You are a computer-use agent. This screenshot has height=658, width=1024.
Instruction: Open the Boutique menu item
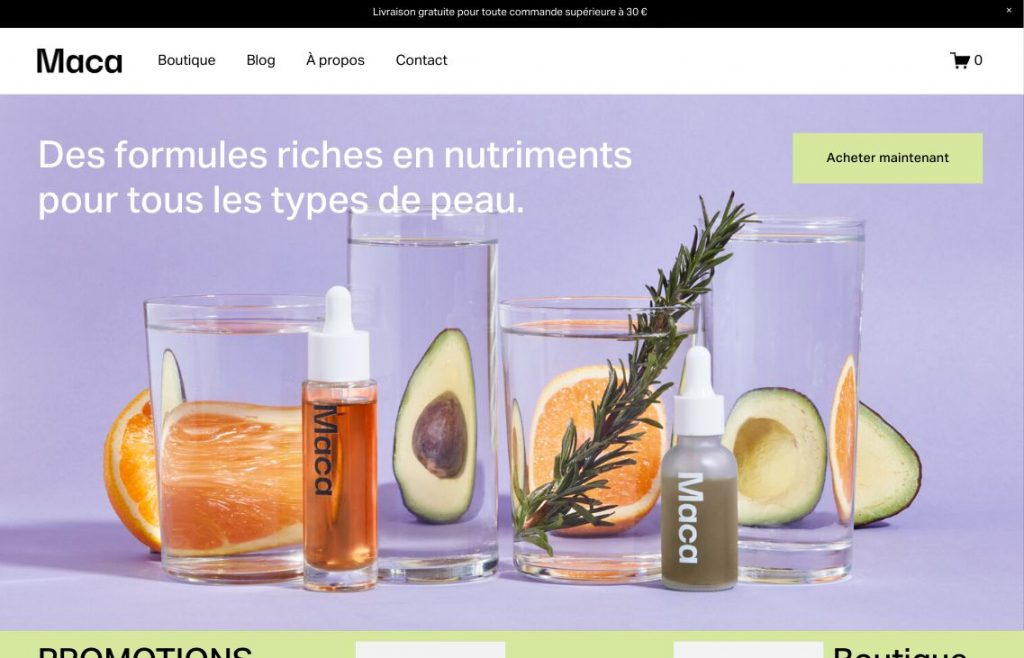[x=186, y=60]
